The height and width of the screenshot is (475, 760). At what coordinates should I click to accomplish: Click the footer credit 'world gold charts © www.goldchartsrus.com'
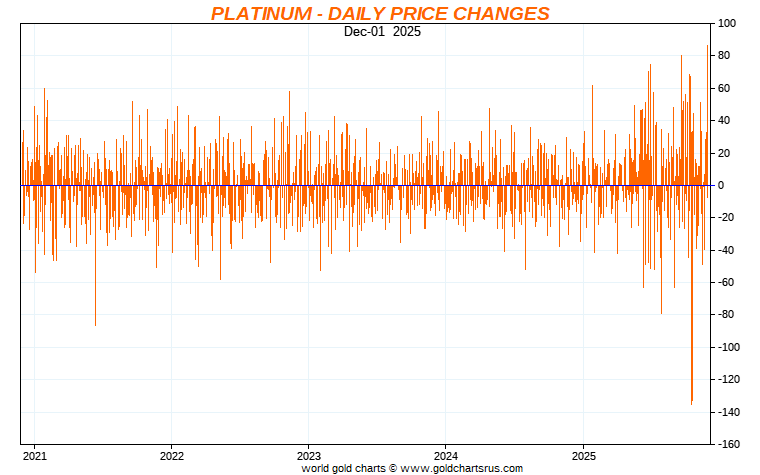pos(412,469)
